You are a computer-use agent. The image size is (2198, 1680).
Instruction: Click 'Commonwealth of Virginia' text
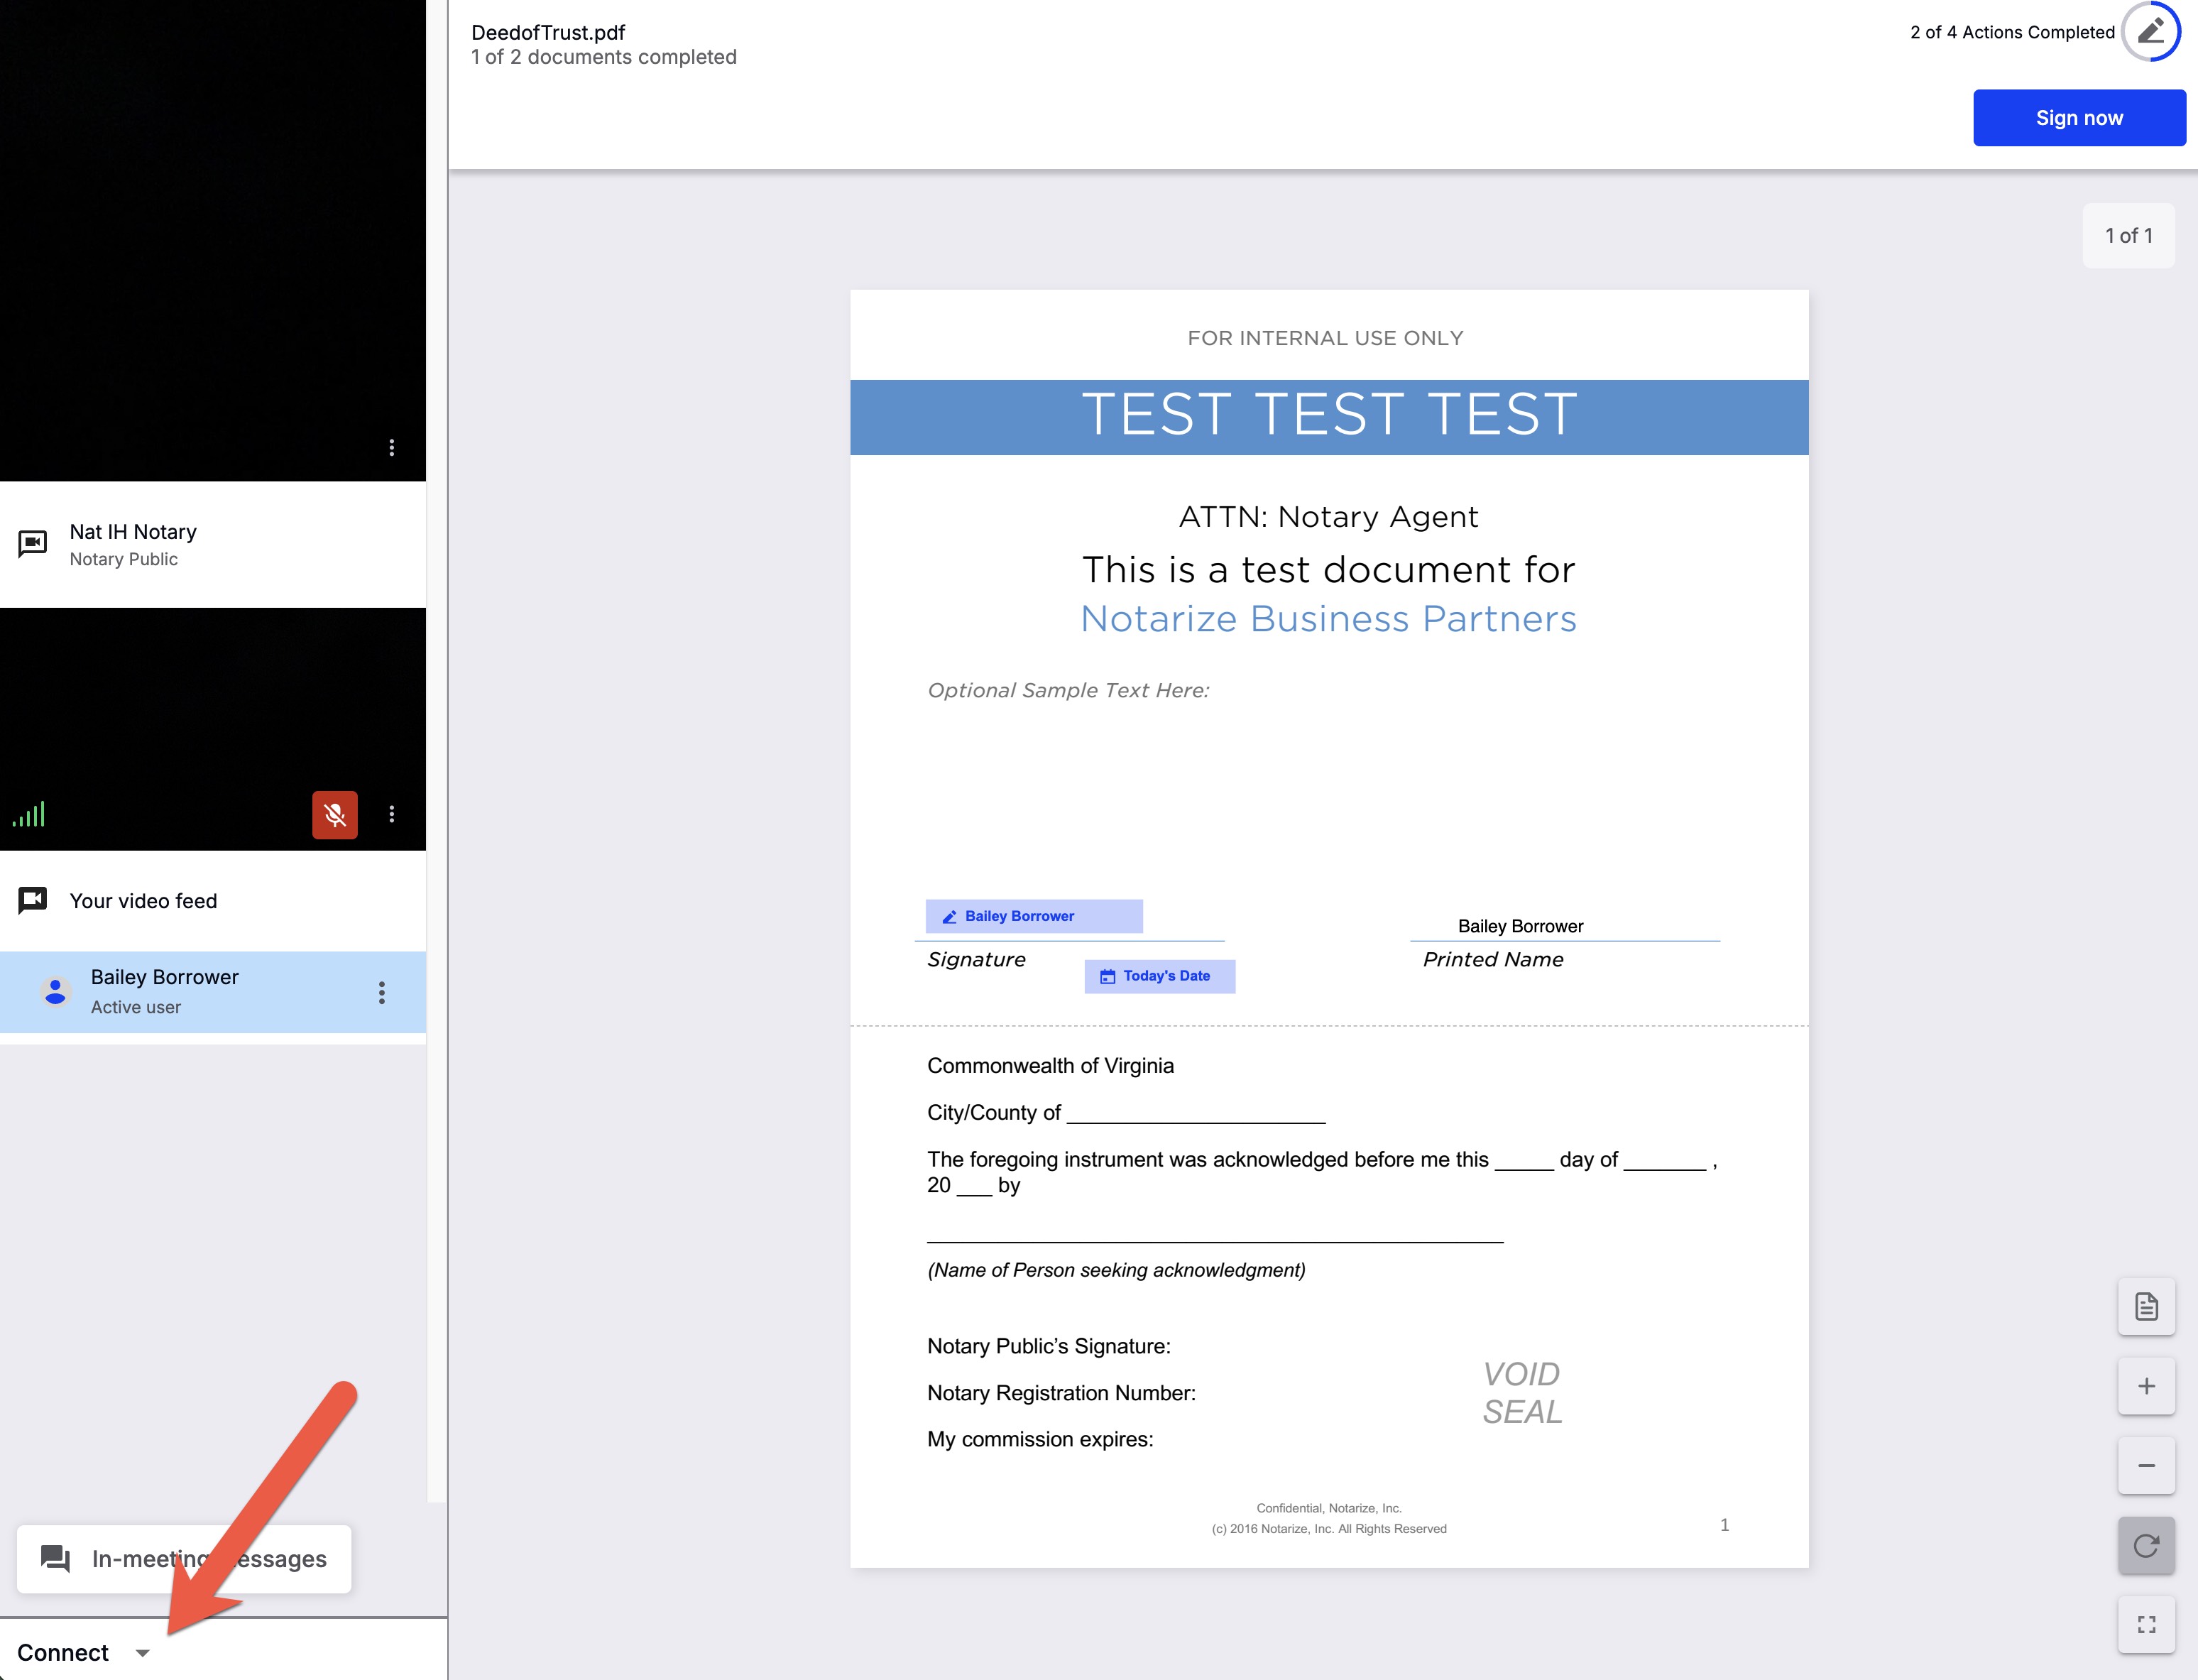[1050, 1066]
